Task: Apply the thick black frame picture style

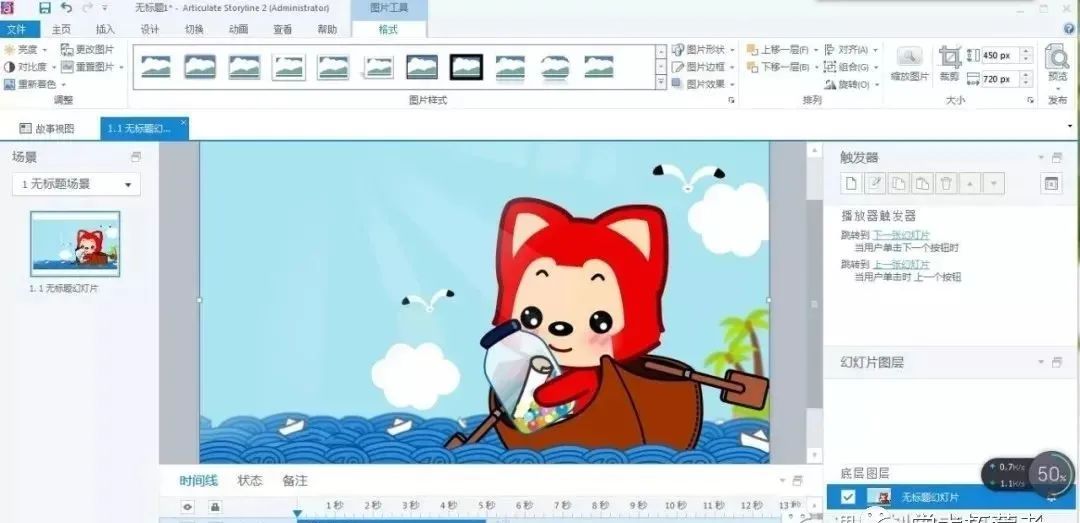Action: (x=466, y=67)
